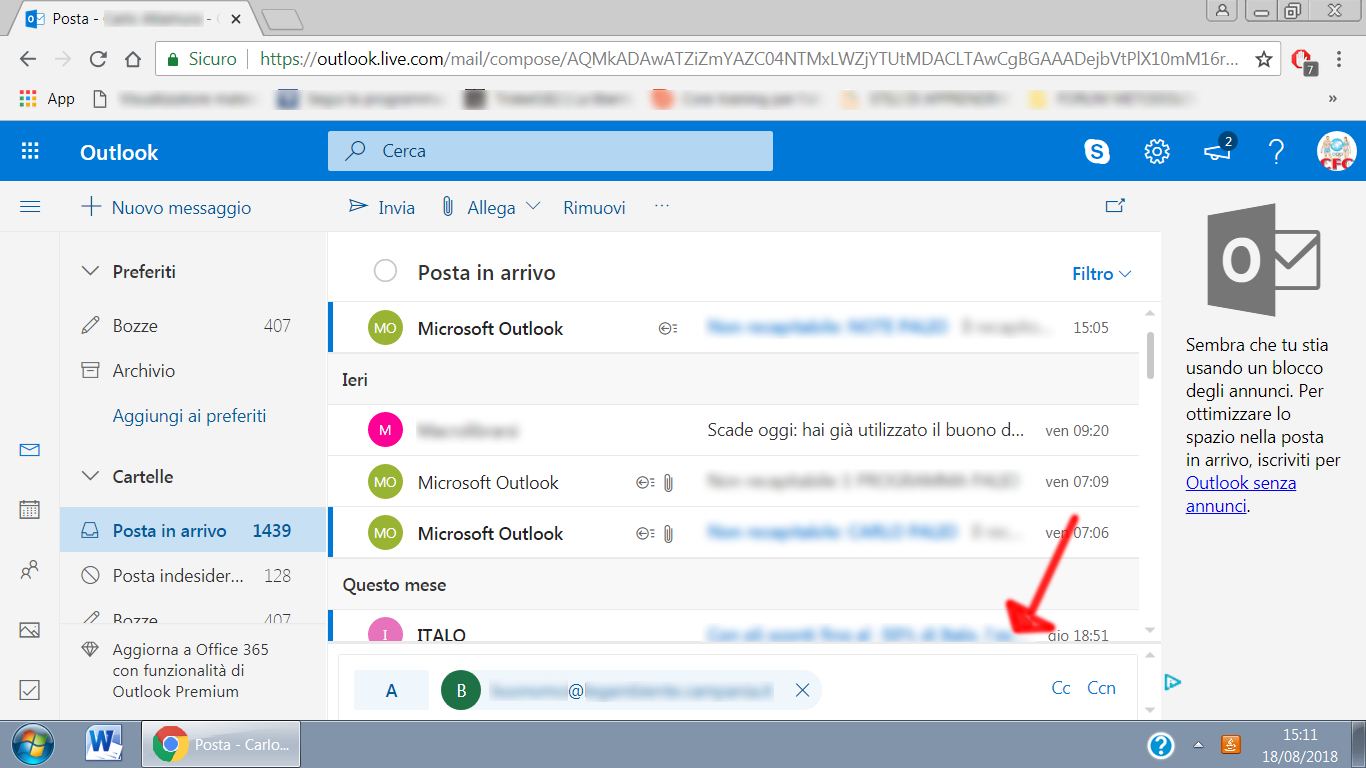Click the Cerca search field
The image size is (1366, 768).
(550, 151)
